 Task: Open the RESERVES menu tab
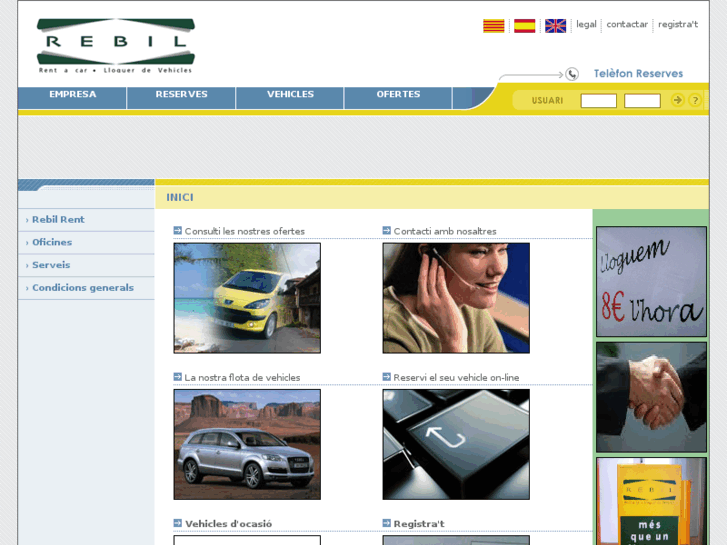pyautogui.click(x=181, y=97)
